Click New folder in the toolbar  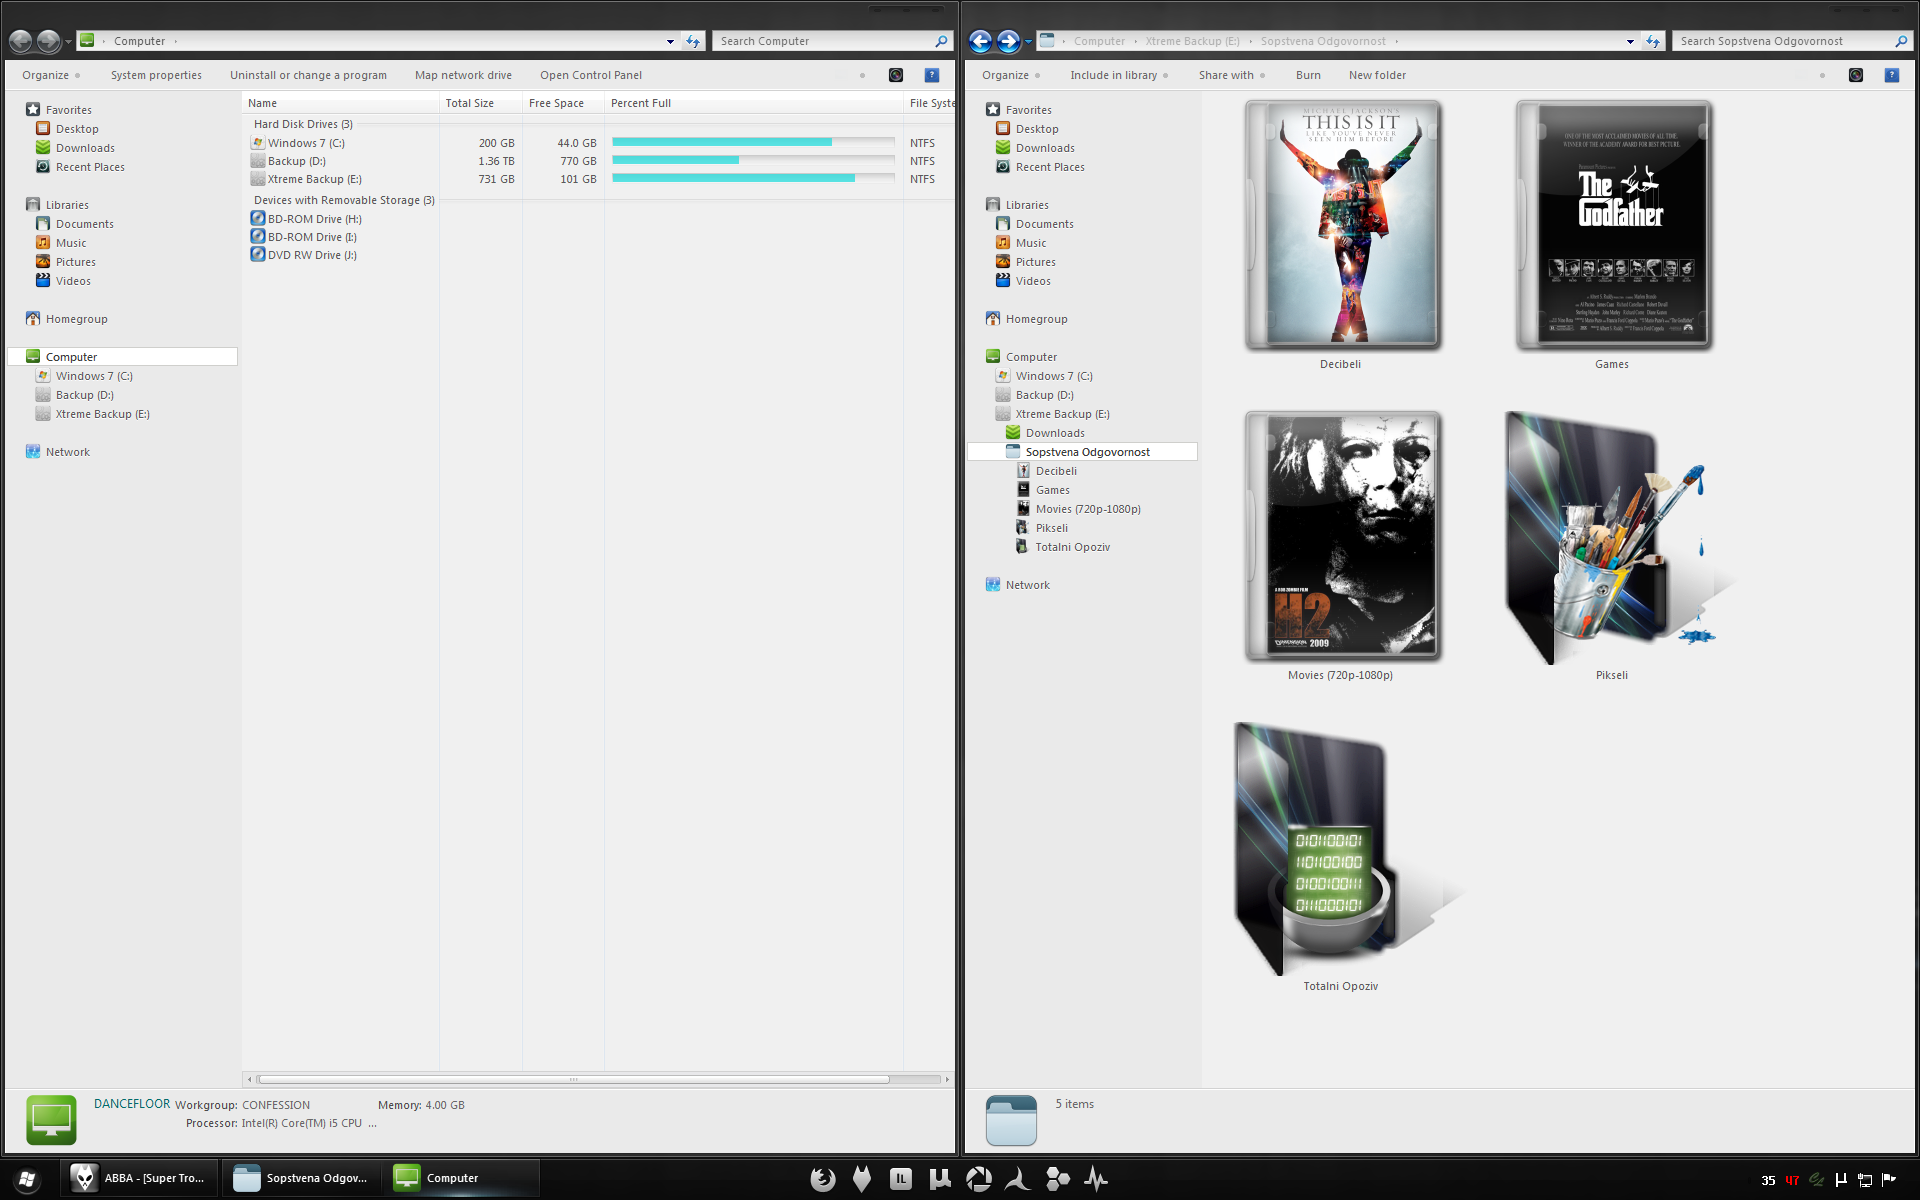click(1377, 75)
